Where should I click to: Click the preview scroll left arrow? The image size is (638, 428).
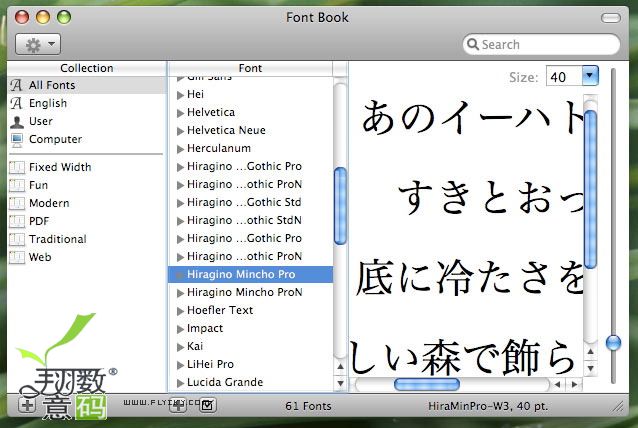click(557, 384)
